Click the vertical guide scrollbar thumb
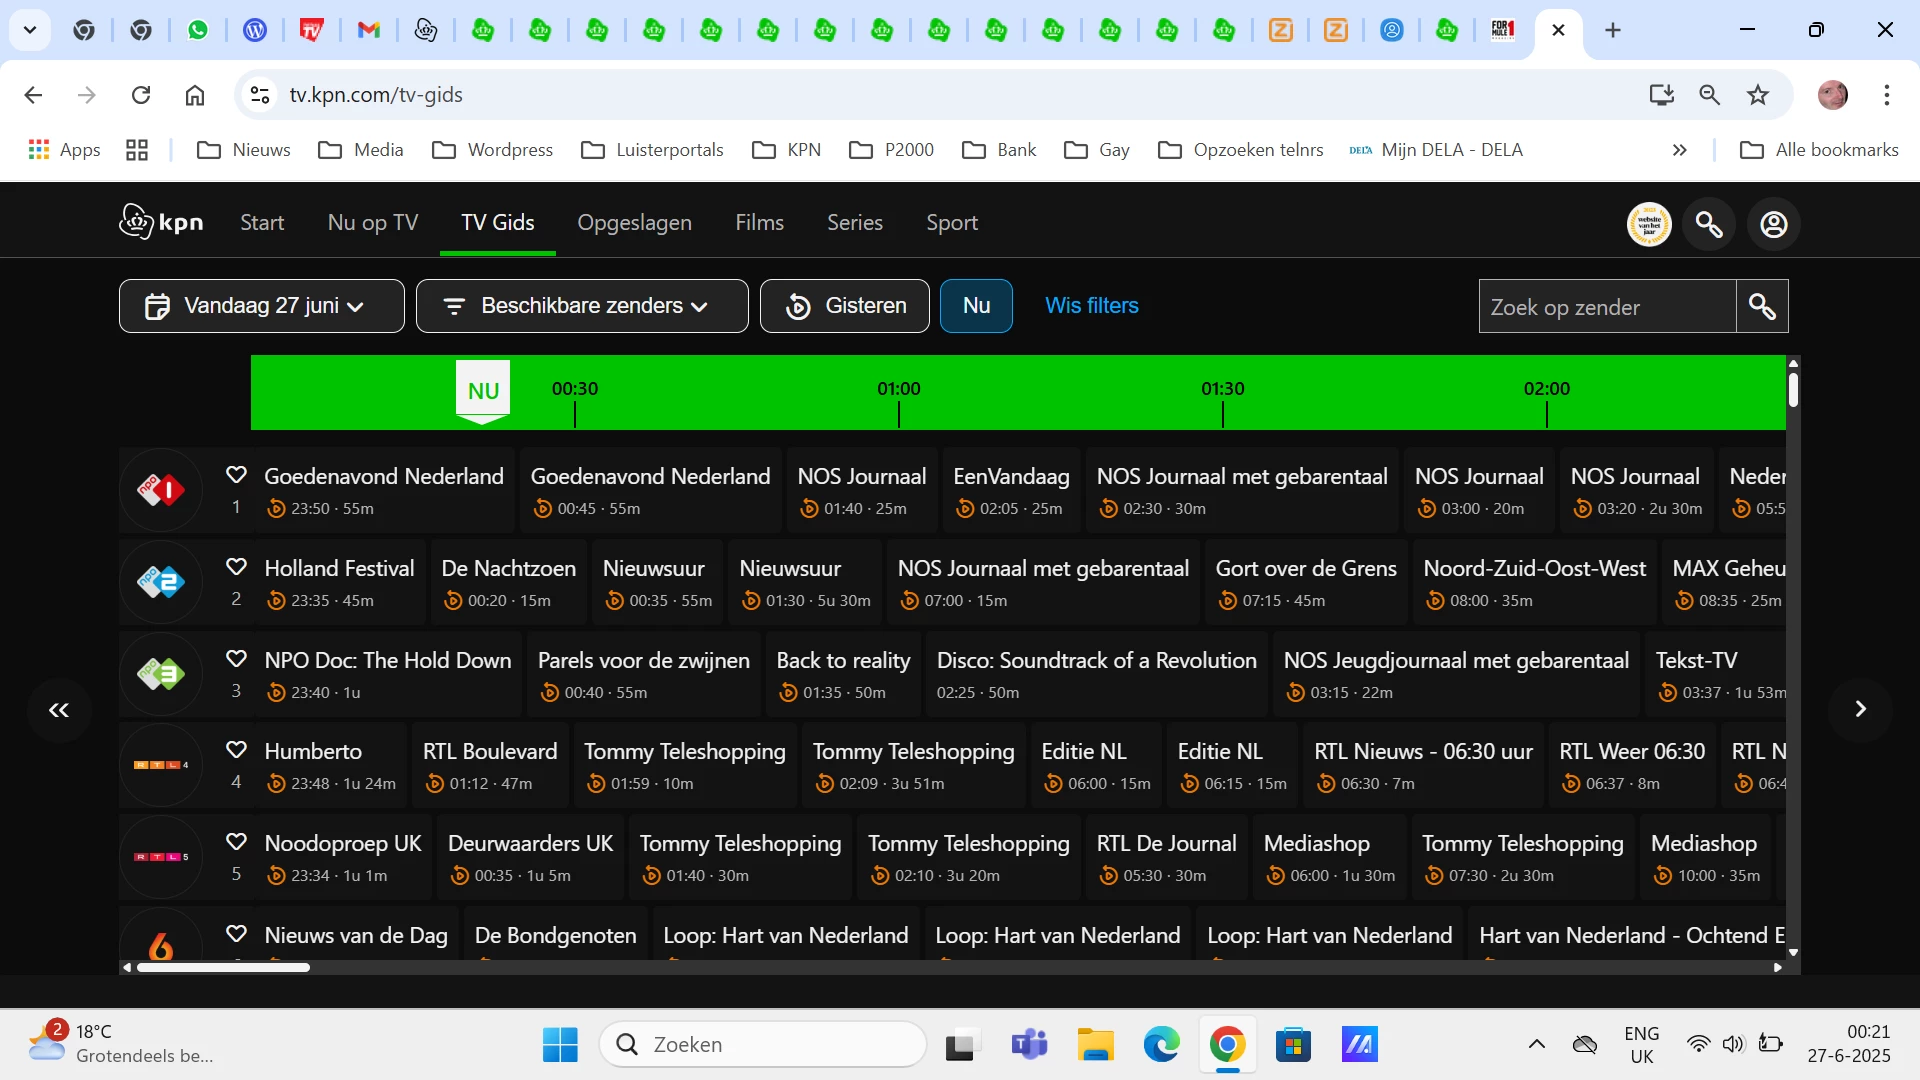 [x=1793, y=389]
